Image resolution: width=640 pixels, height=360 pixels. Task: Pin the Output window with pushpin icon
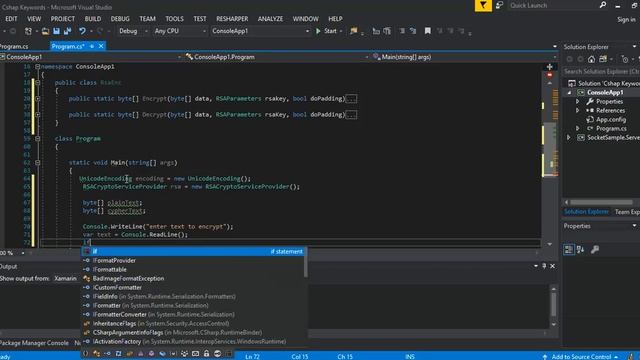click(x=544, y=266)
